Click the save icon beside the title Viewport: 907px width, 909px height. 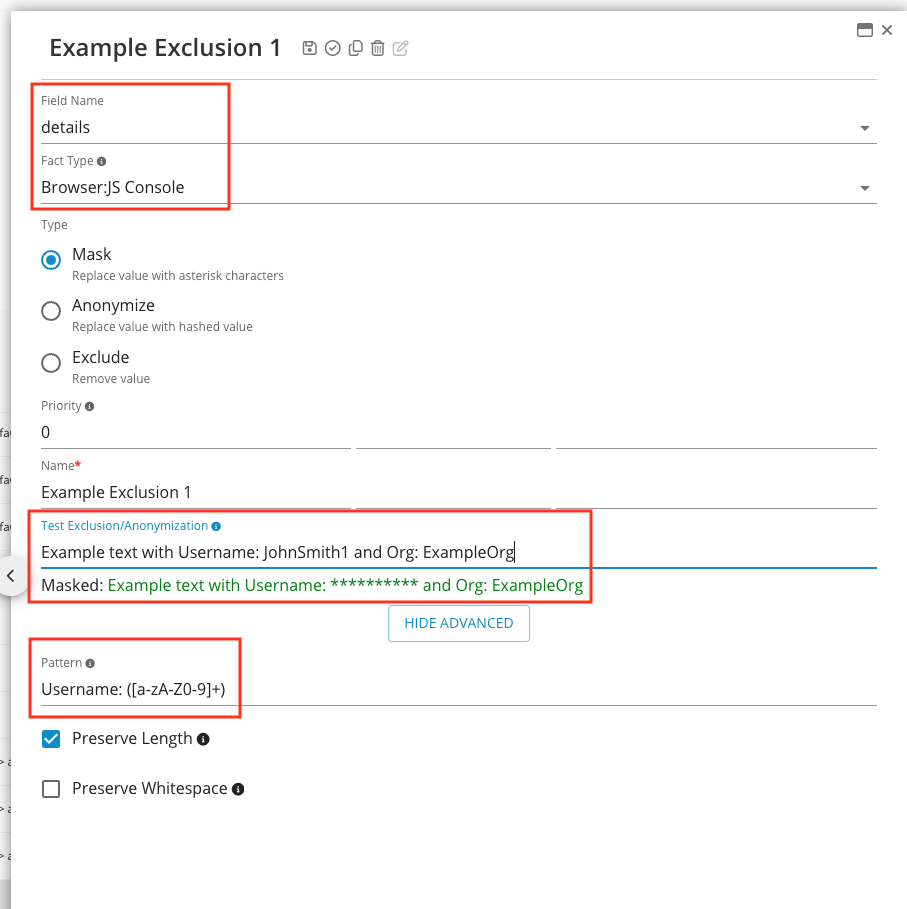[x=310, y=48]
